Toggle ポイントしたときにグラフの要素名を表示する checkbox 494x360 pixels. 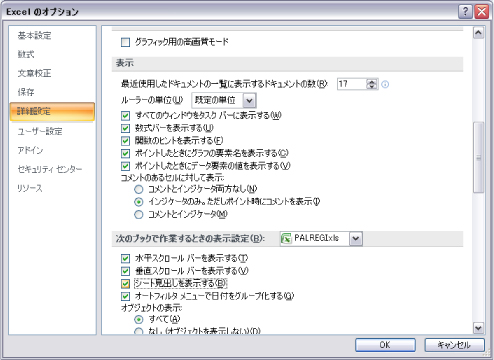tap(125, 153)
